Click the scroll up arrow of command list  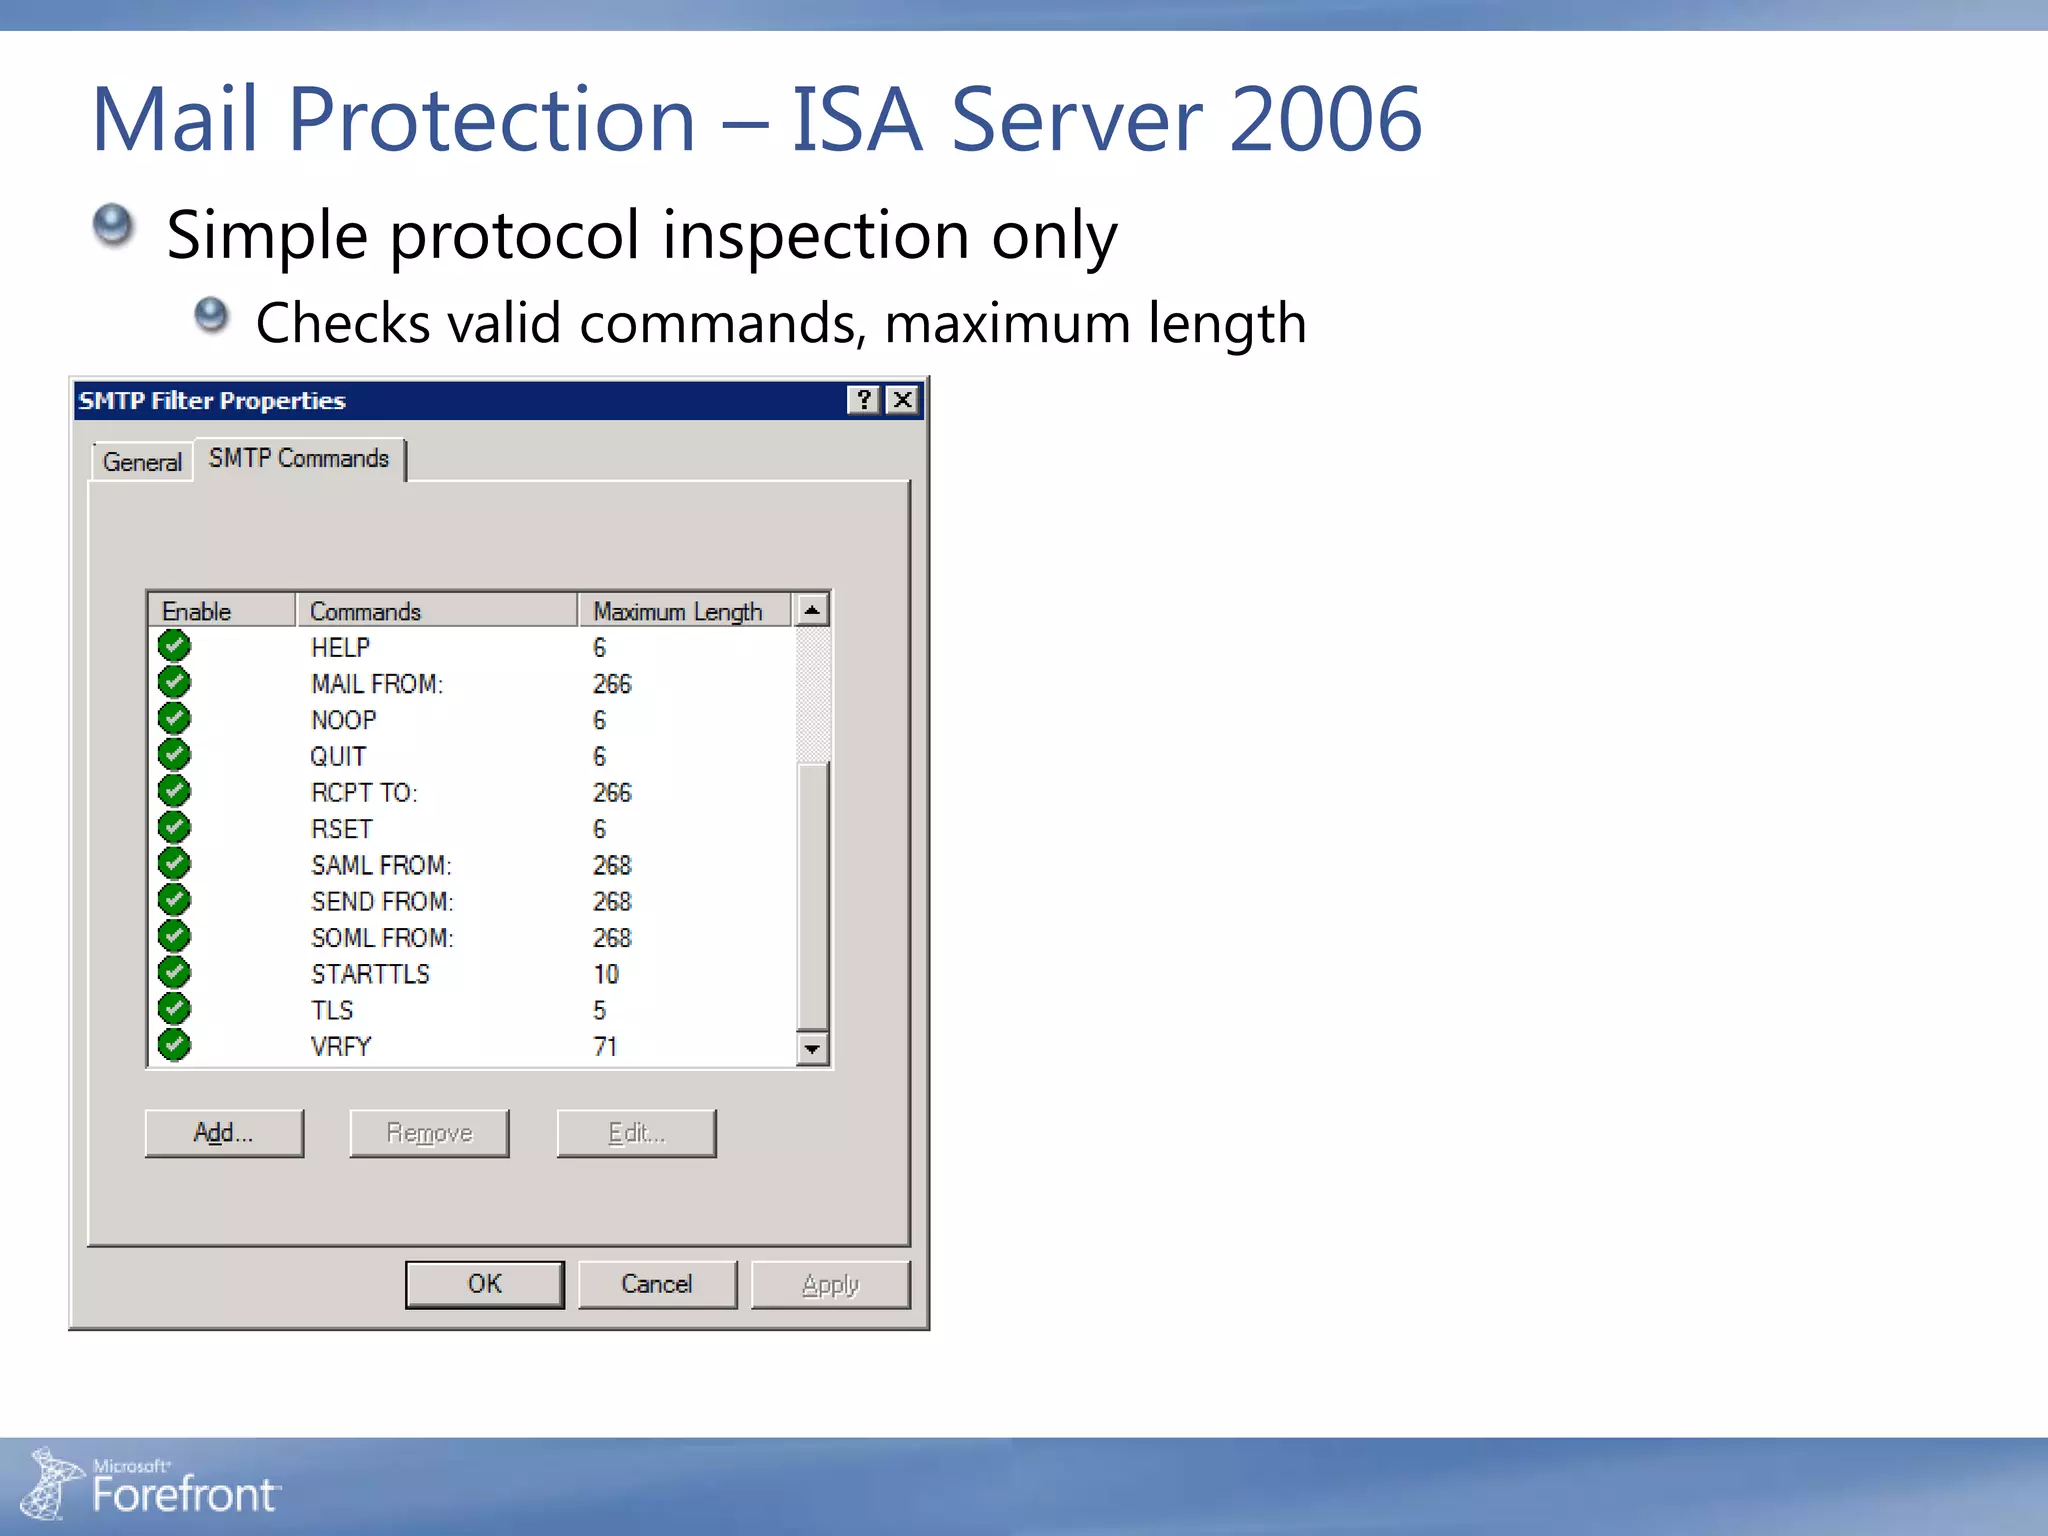pyautogui.click(x=813, y=610)
